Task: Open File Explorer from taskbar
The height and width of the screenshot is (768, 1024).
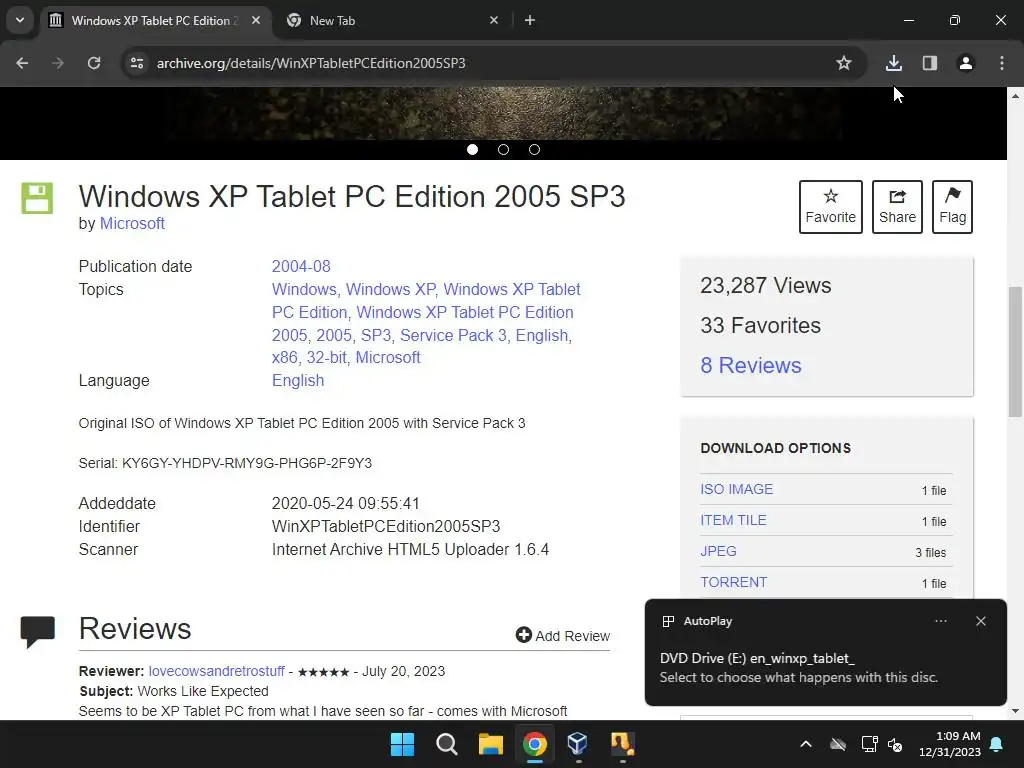Action: pos(490,744)
